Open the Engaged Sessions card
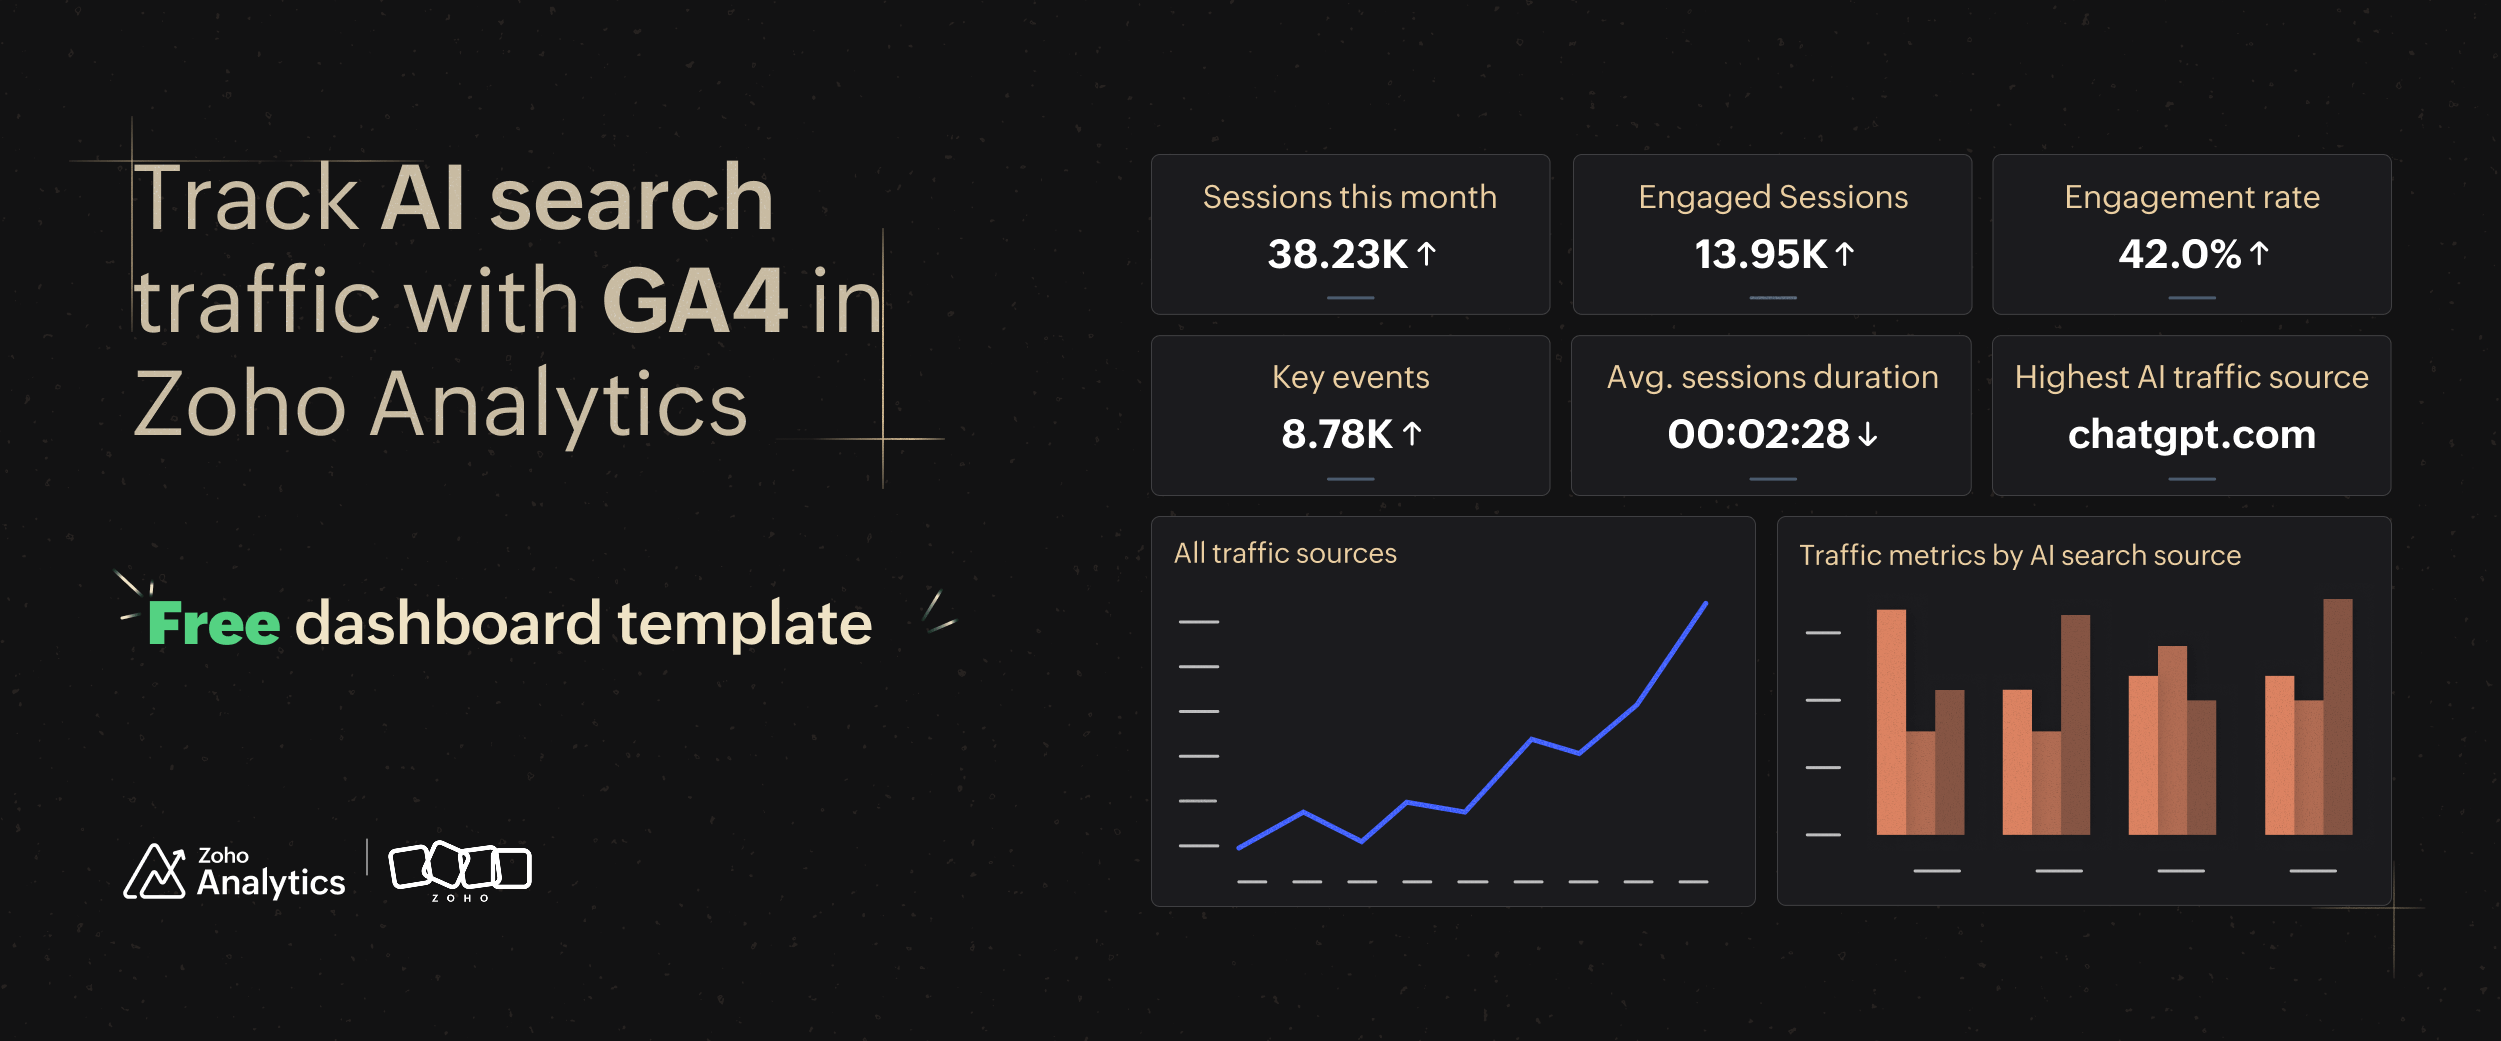This screenshot has width=2501, height=1041. [1772, 234]
